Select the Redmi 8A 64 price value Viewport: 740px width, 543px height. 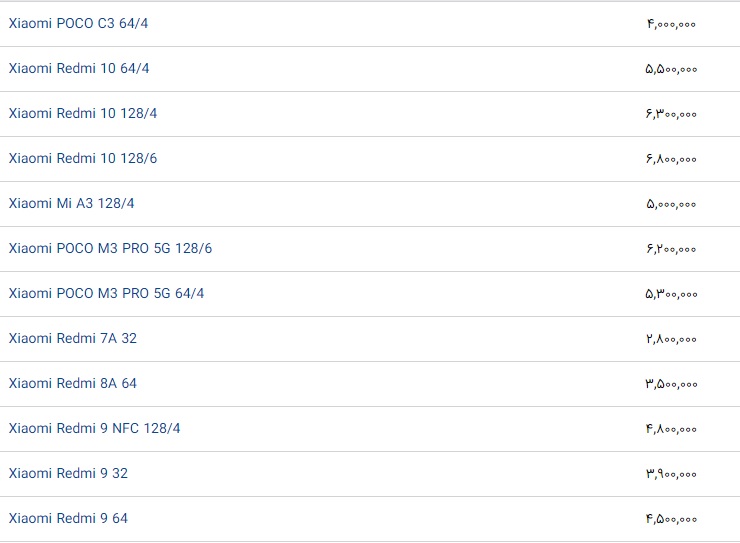point(671,383)
